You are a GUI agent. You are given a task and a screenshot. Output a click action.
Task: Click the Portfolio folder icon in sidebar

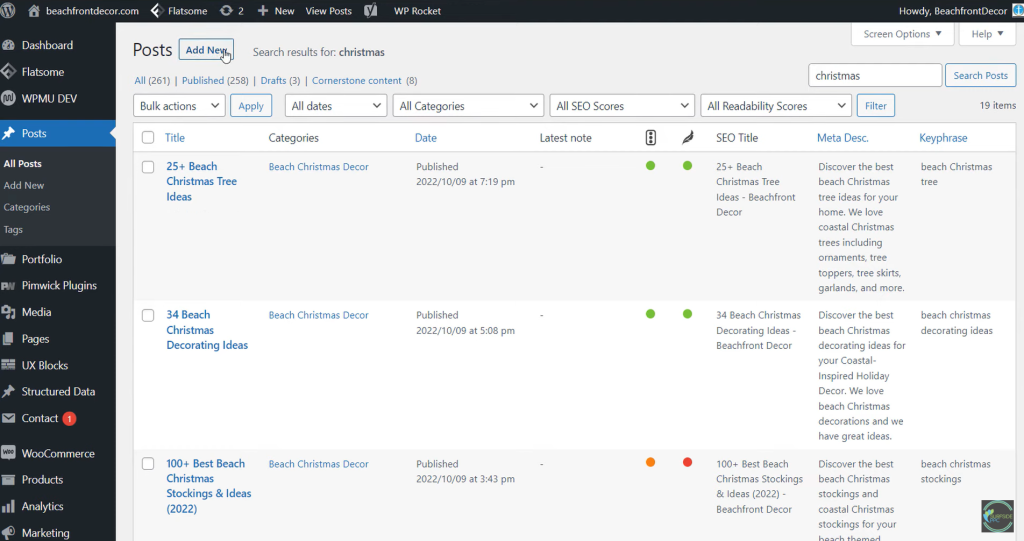(x=8, y=259)
